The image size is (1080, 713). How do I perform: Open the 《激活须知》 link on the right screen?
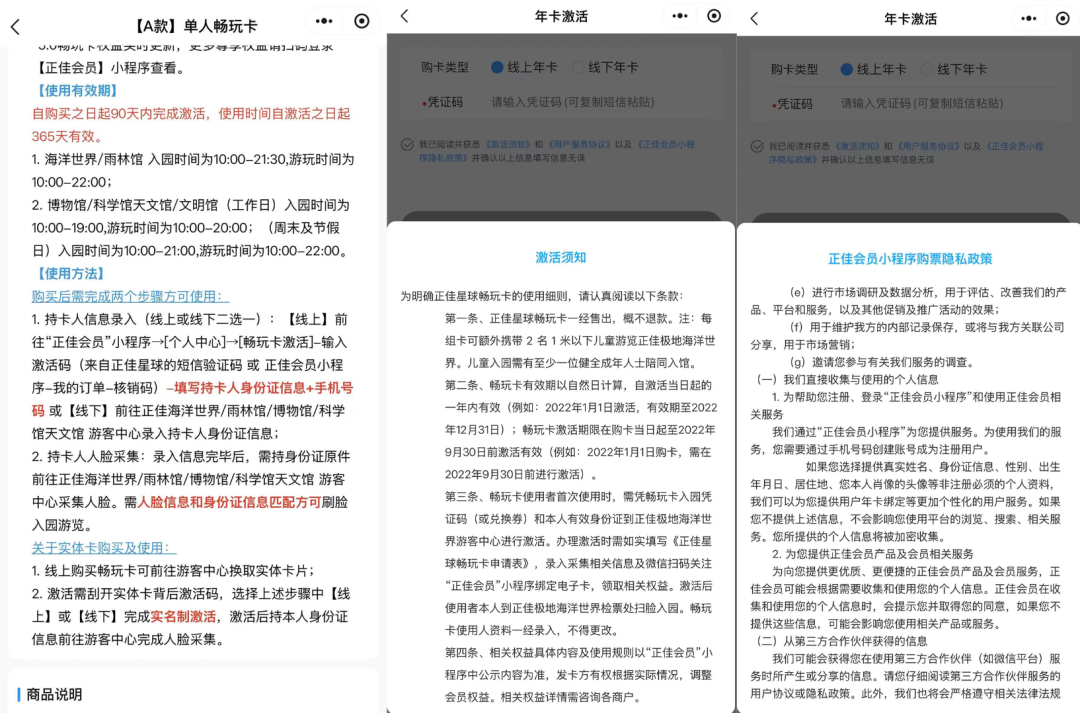(857, 147)
